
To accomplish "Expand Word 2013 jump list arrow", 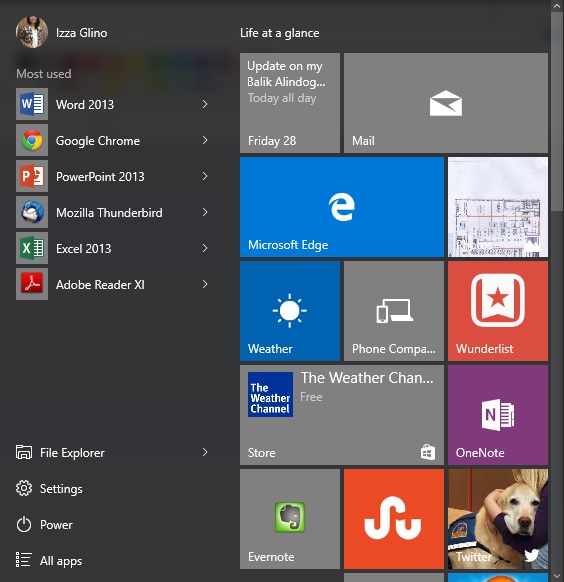I will (205, 104).
